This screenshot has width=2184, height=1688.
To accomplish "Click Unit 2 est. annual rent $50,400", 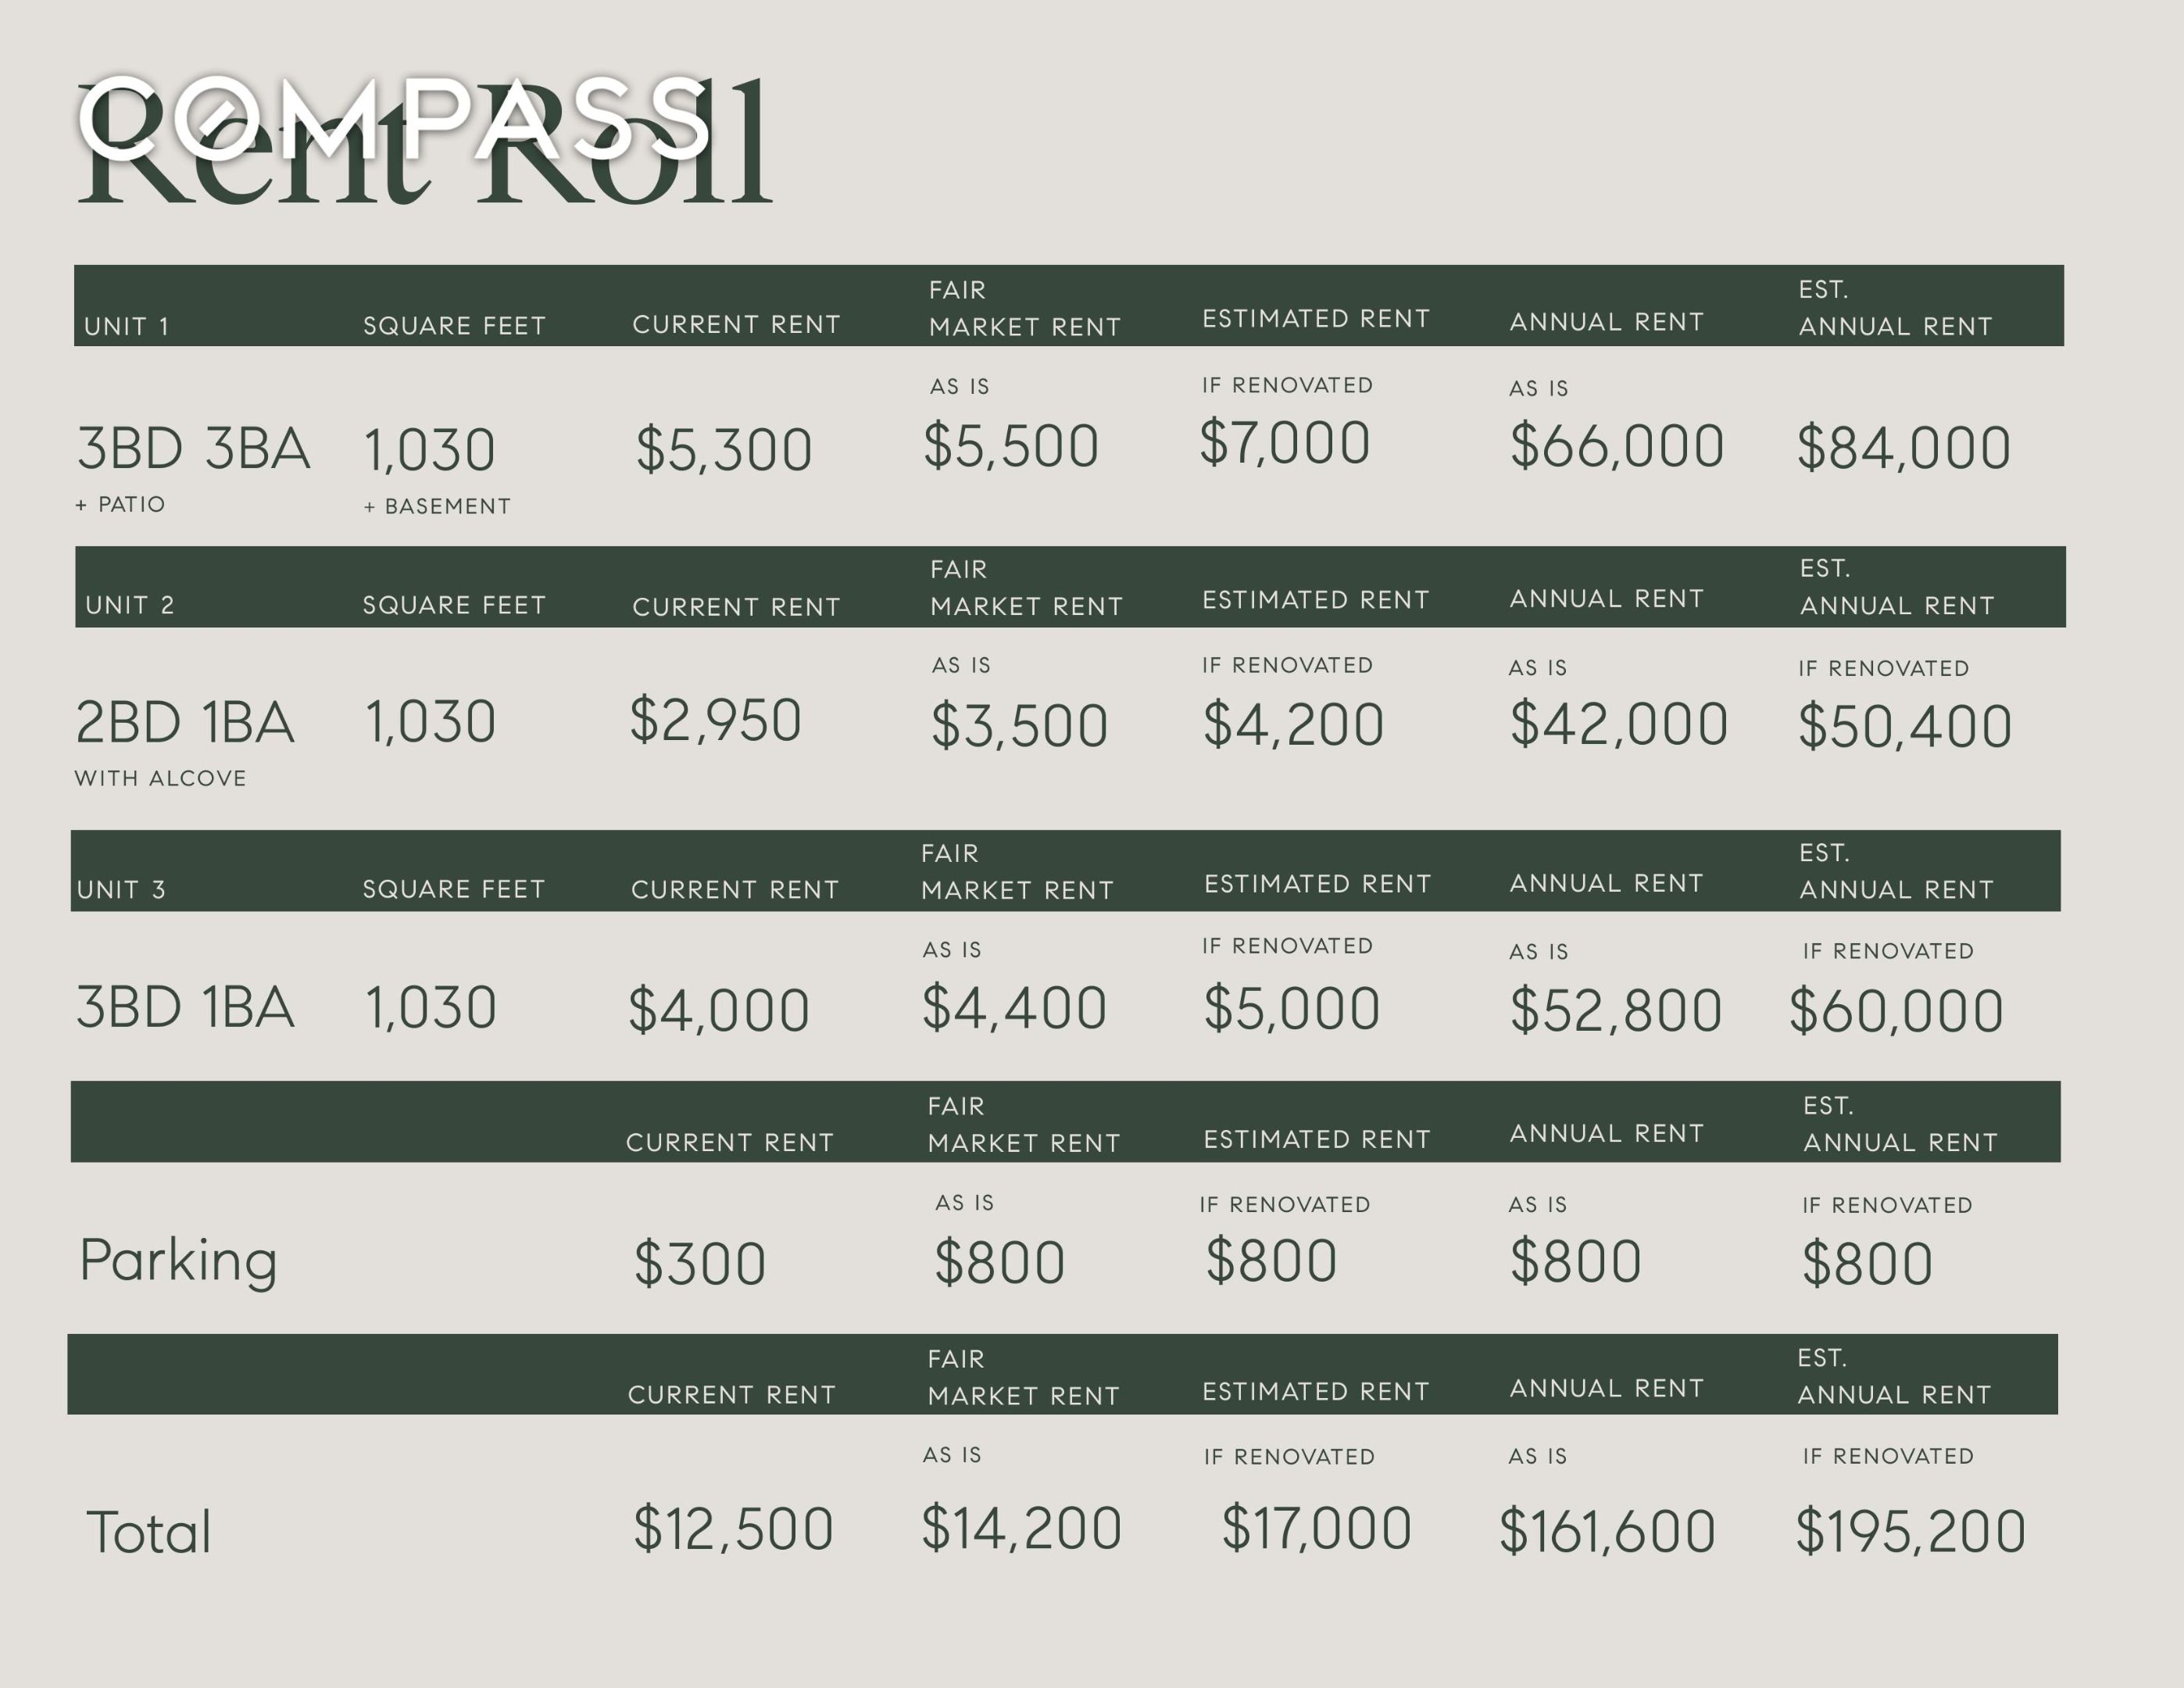I will [x=1904, y=726].
